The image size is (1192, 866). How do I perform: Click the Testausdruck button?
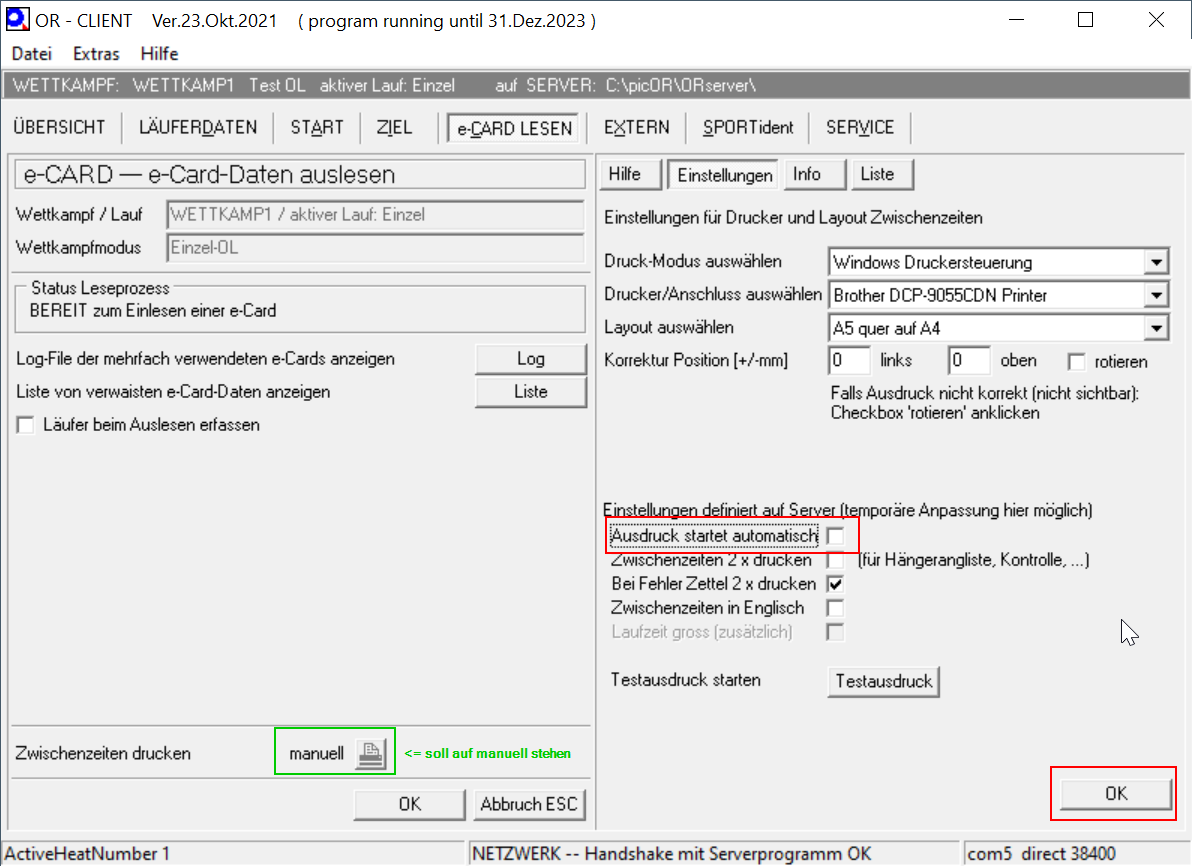(x=884, y=681)
